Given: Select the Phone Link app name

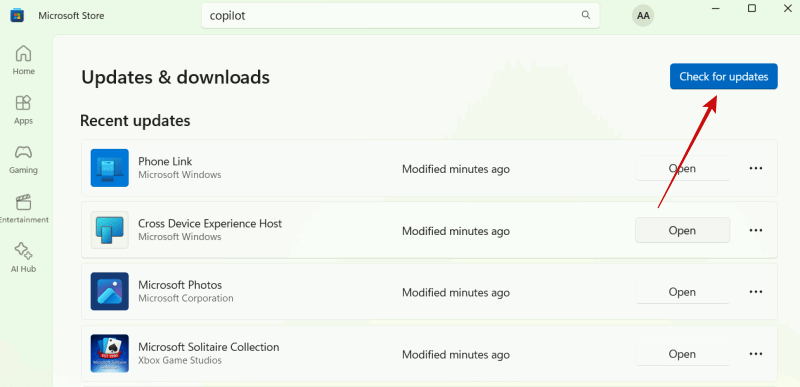Looking at the screenshot, I should [x=165, y=162].
